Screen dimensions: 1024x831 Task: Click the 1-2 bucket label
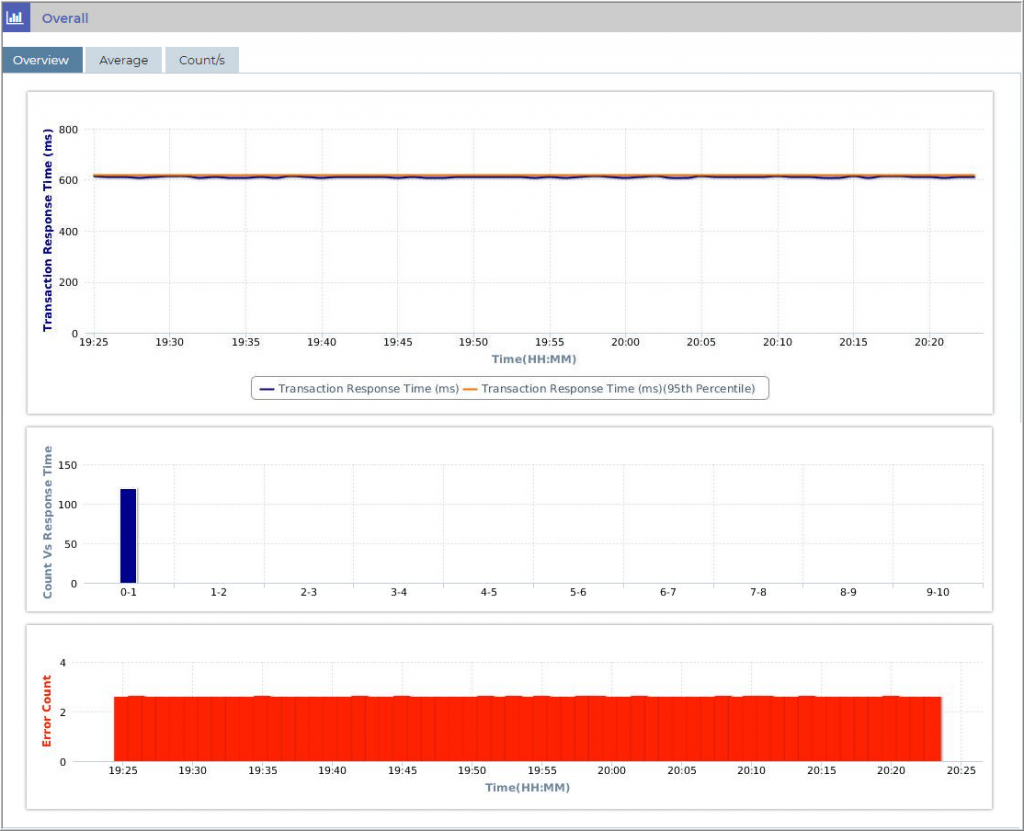point(218,592)
